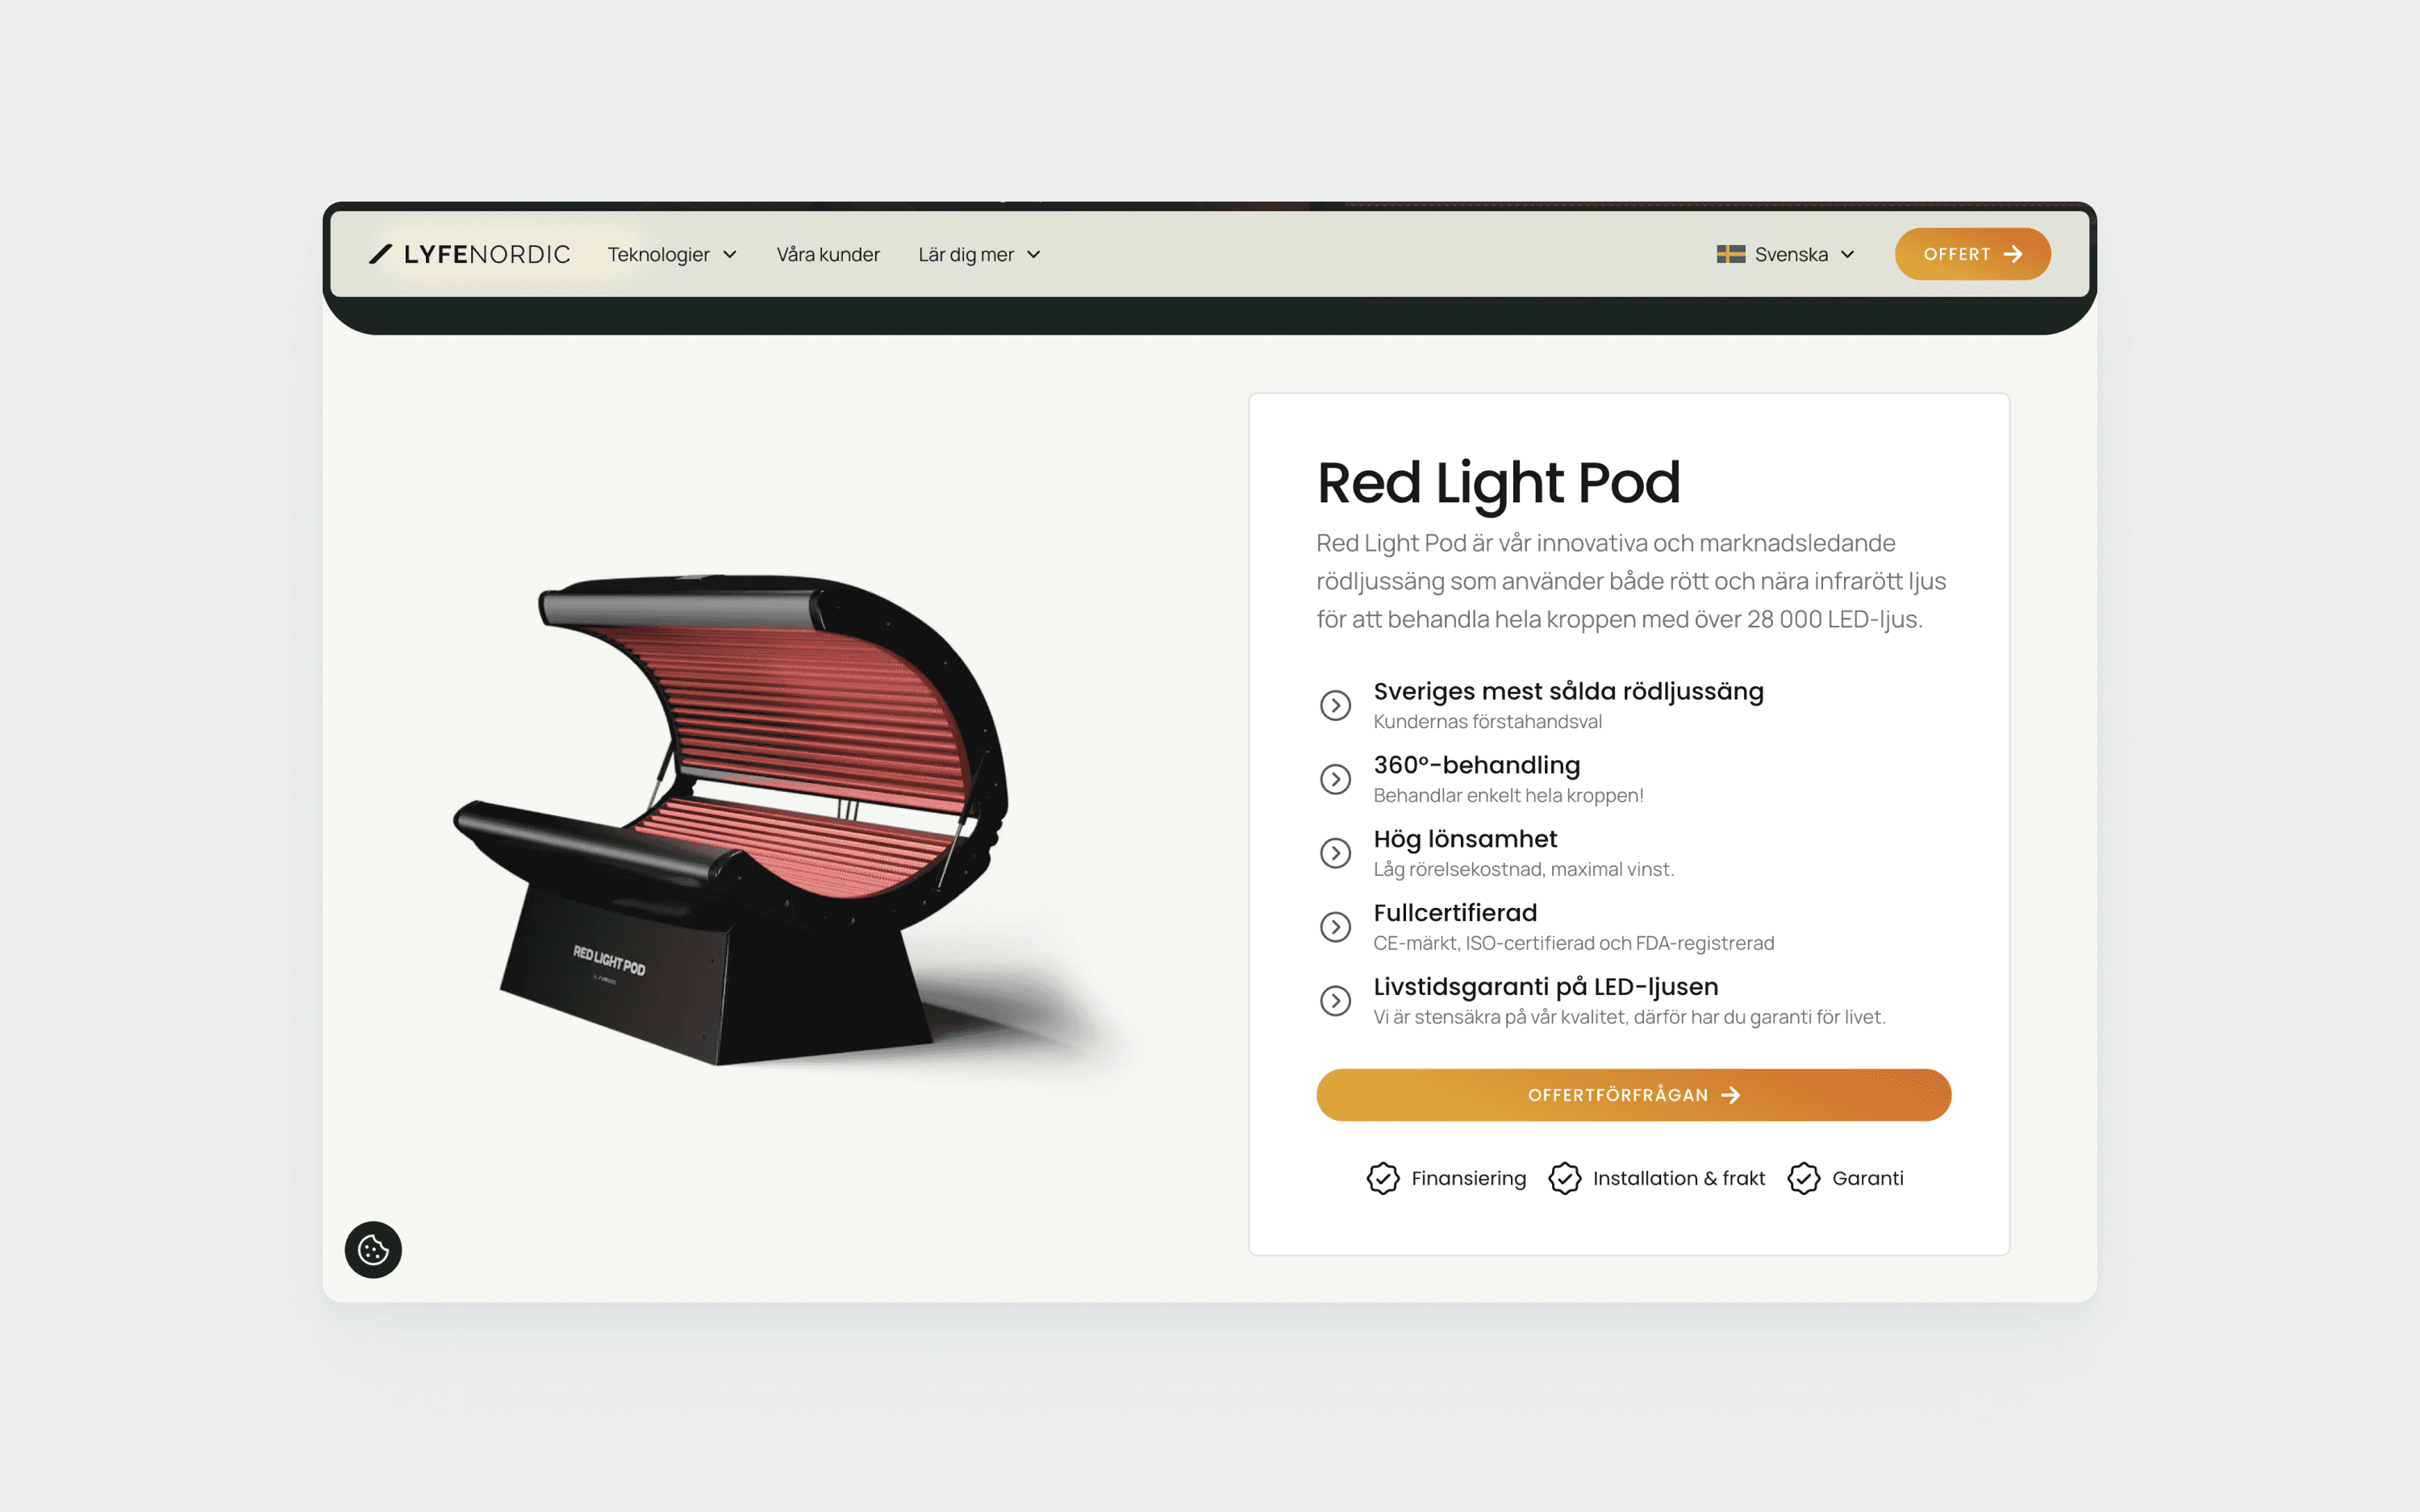
Task: Open the Svenska language selector
Action: click(1786, 254)
